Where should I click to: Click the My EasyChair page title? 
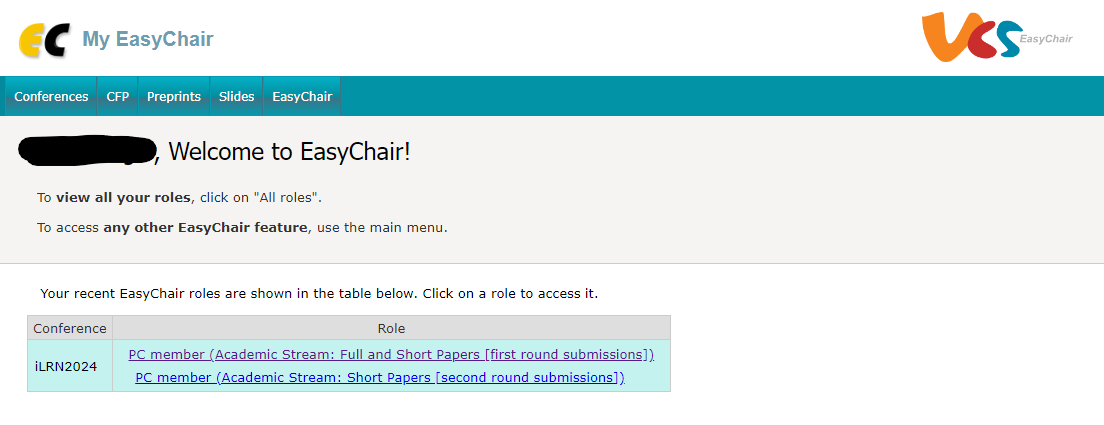pos(148,40)
